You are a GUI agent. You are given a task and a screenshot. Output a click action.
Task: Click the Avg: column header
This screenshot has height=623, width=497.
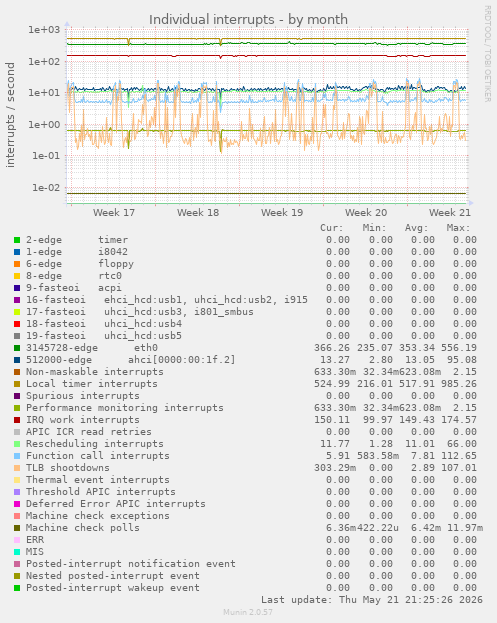pos(416,228)
